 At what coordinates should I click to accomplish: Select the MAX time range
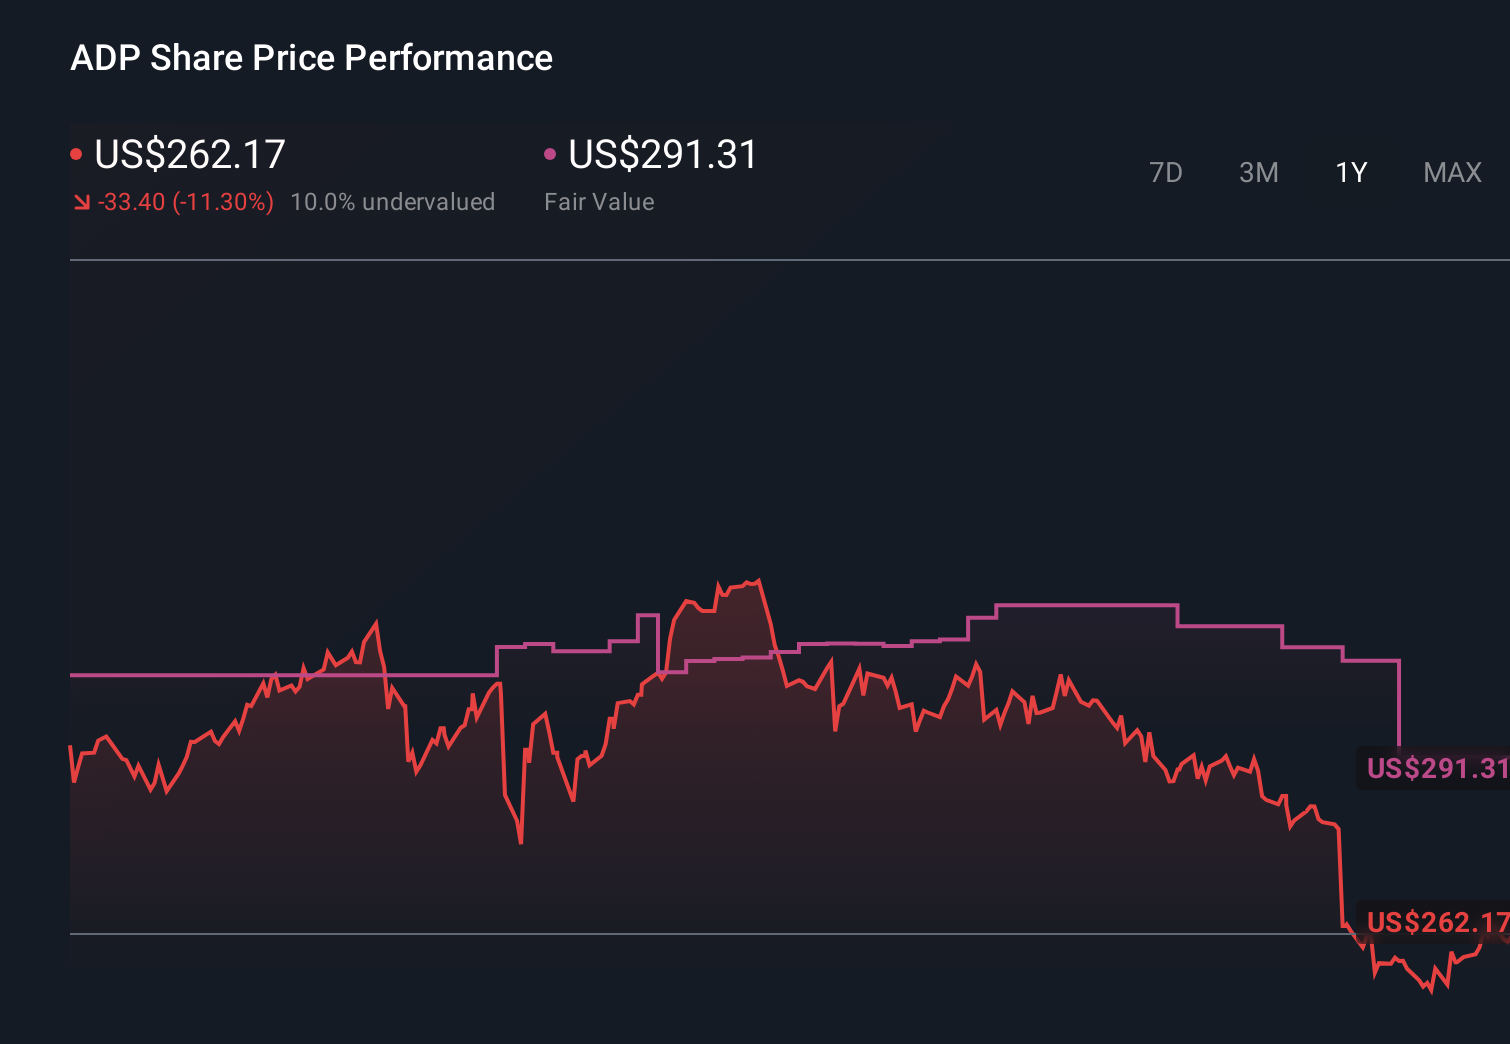pos(1451,172)
